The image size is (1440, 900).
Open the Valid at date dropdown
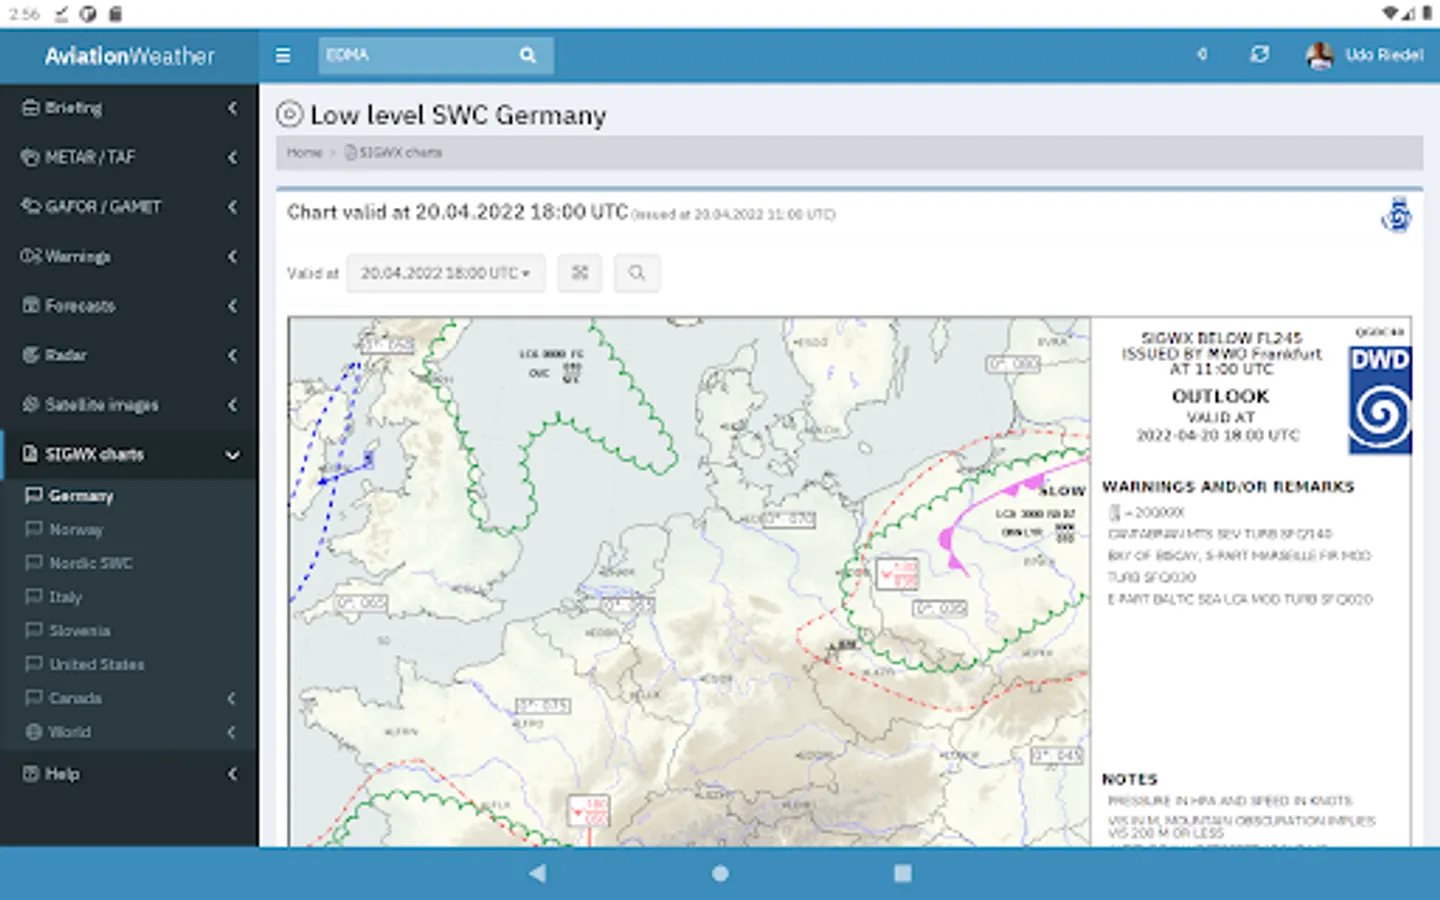point(445,273)
